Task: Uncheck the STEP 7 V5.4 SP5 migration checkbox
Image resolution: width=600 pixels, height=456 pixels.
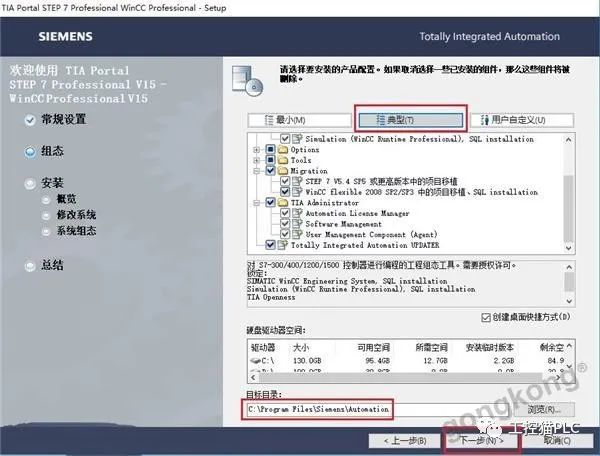Action: click(285, 181)
